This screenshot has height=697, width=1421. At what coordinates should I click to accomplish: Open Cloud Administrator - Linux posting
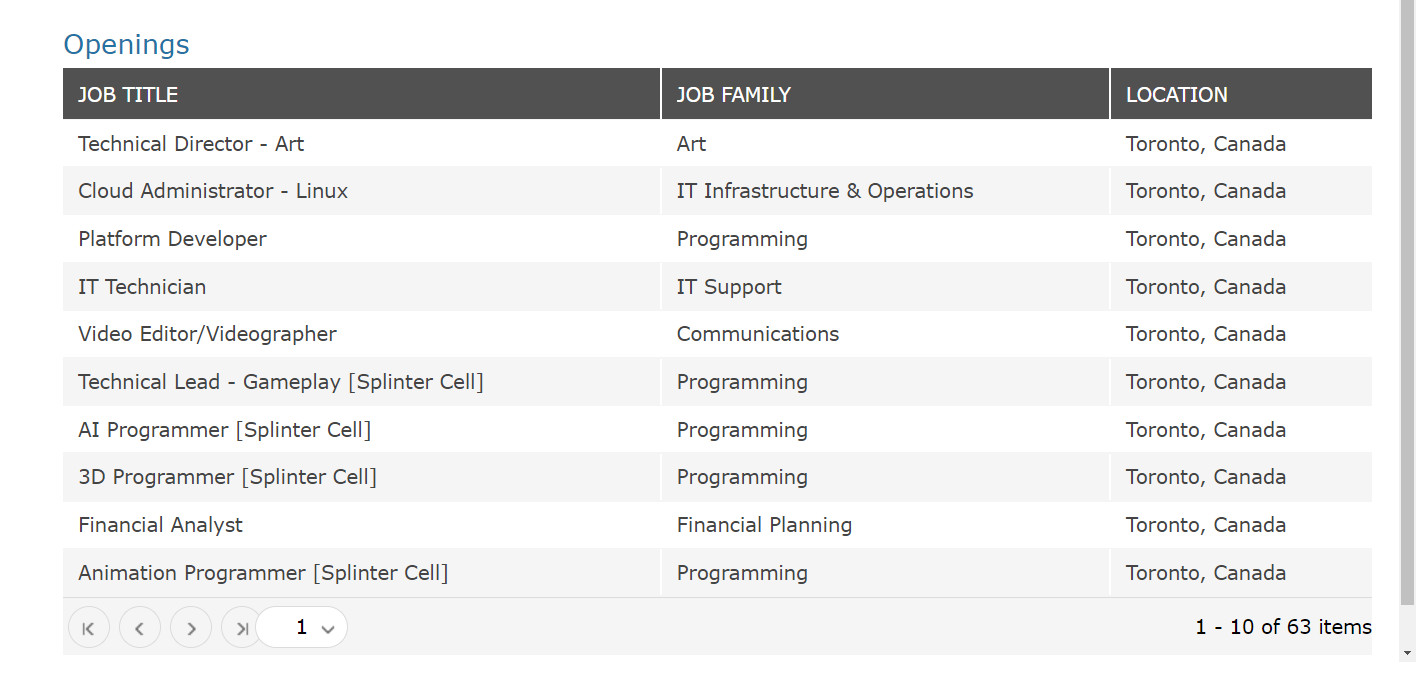[x=213, y=191]
